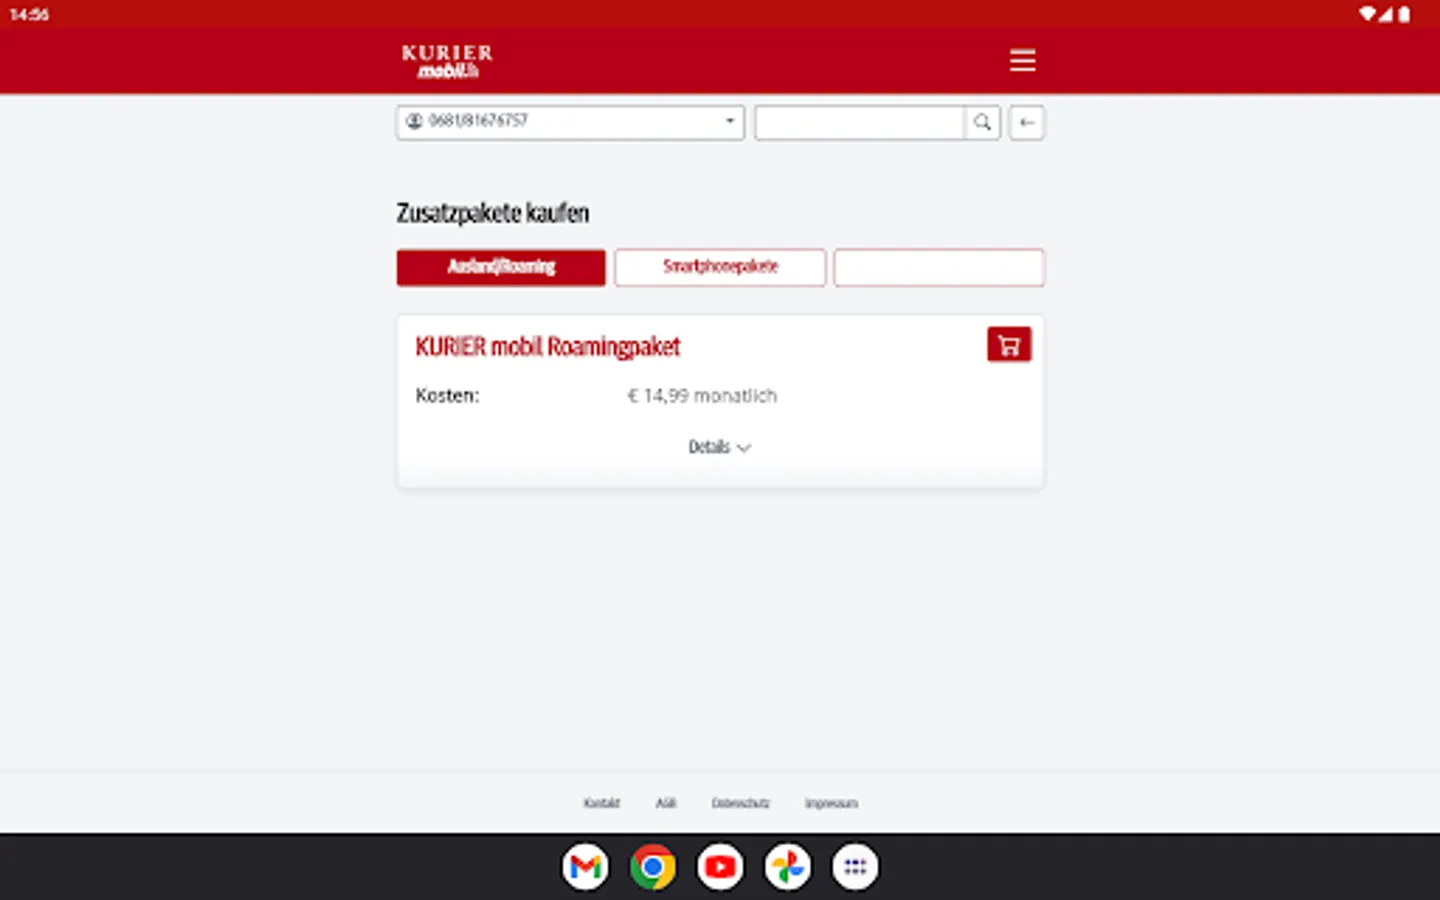
Task: Open the Impressum footer link
Action: click(831, 803)
